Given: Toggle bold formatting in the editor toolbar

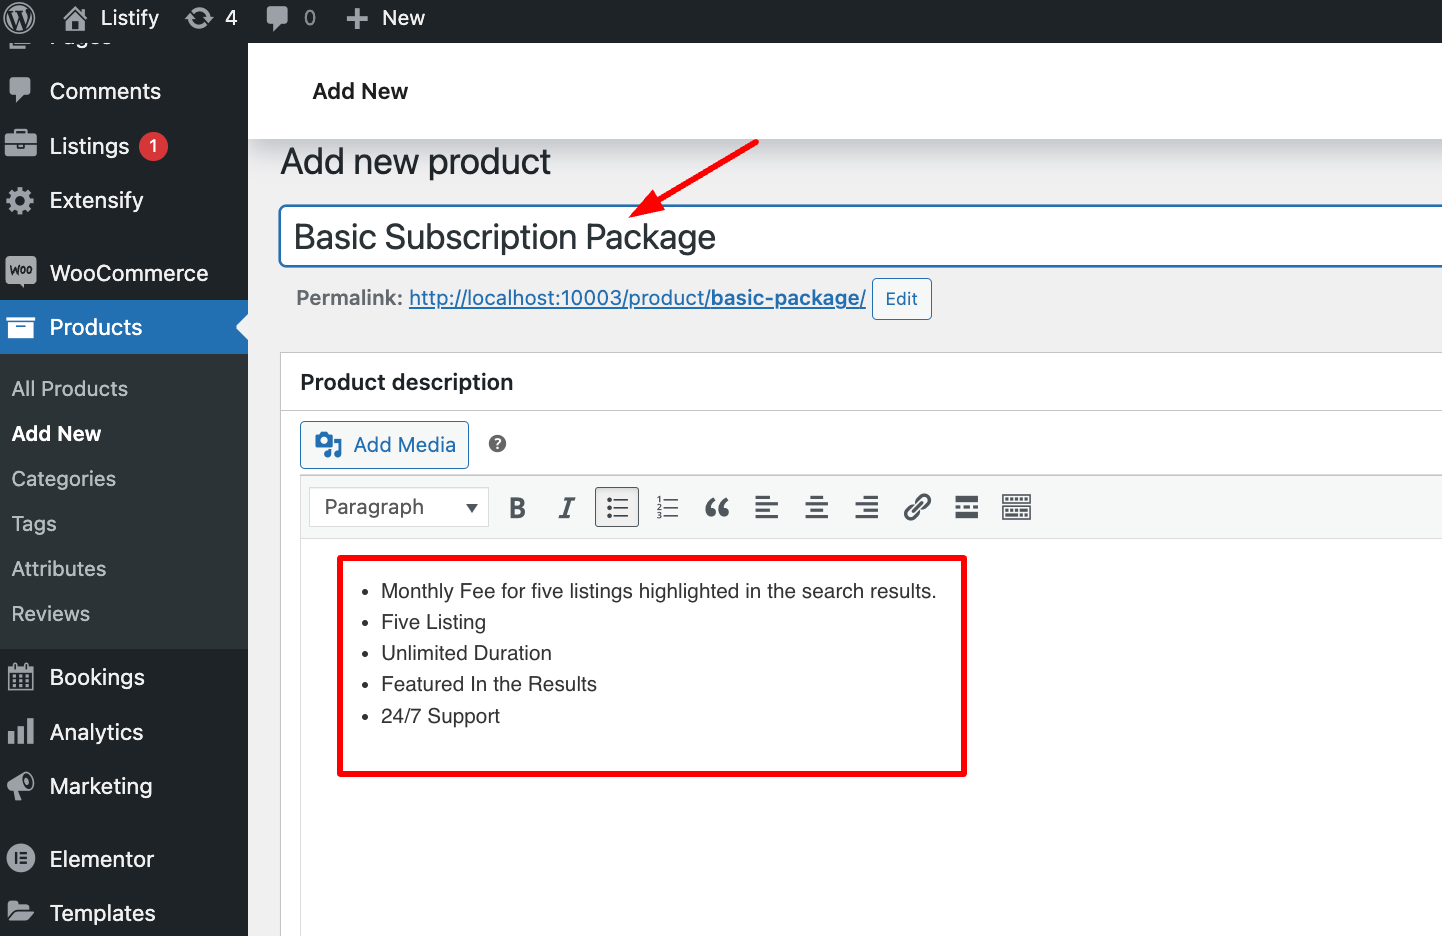Looking at the screenshot, I should coord(517,507).
